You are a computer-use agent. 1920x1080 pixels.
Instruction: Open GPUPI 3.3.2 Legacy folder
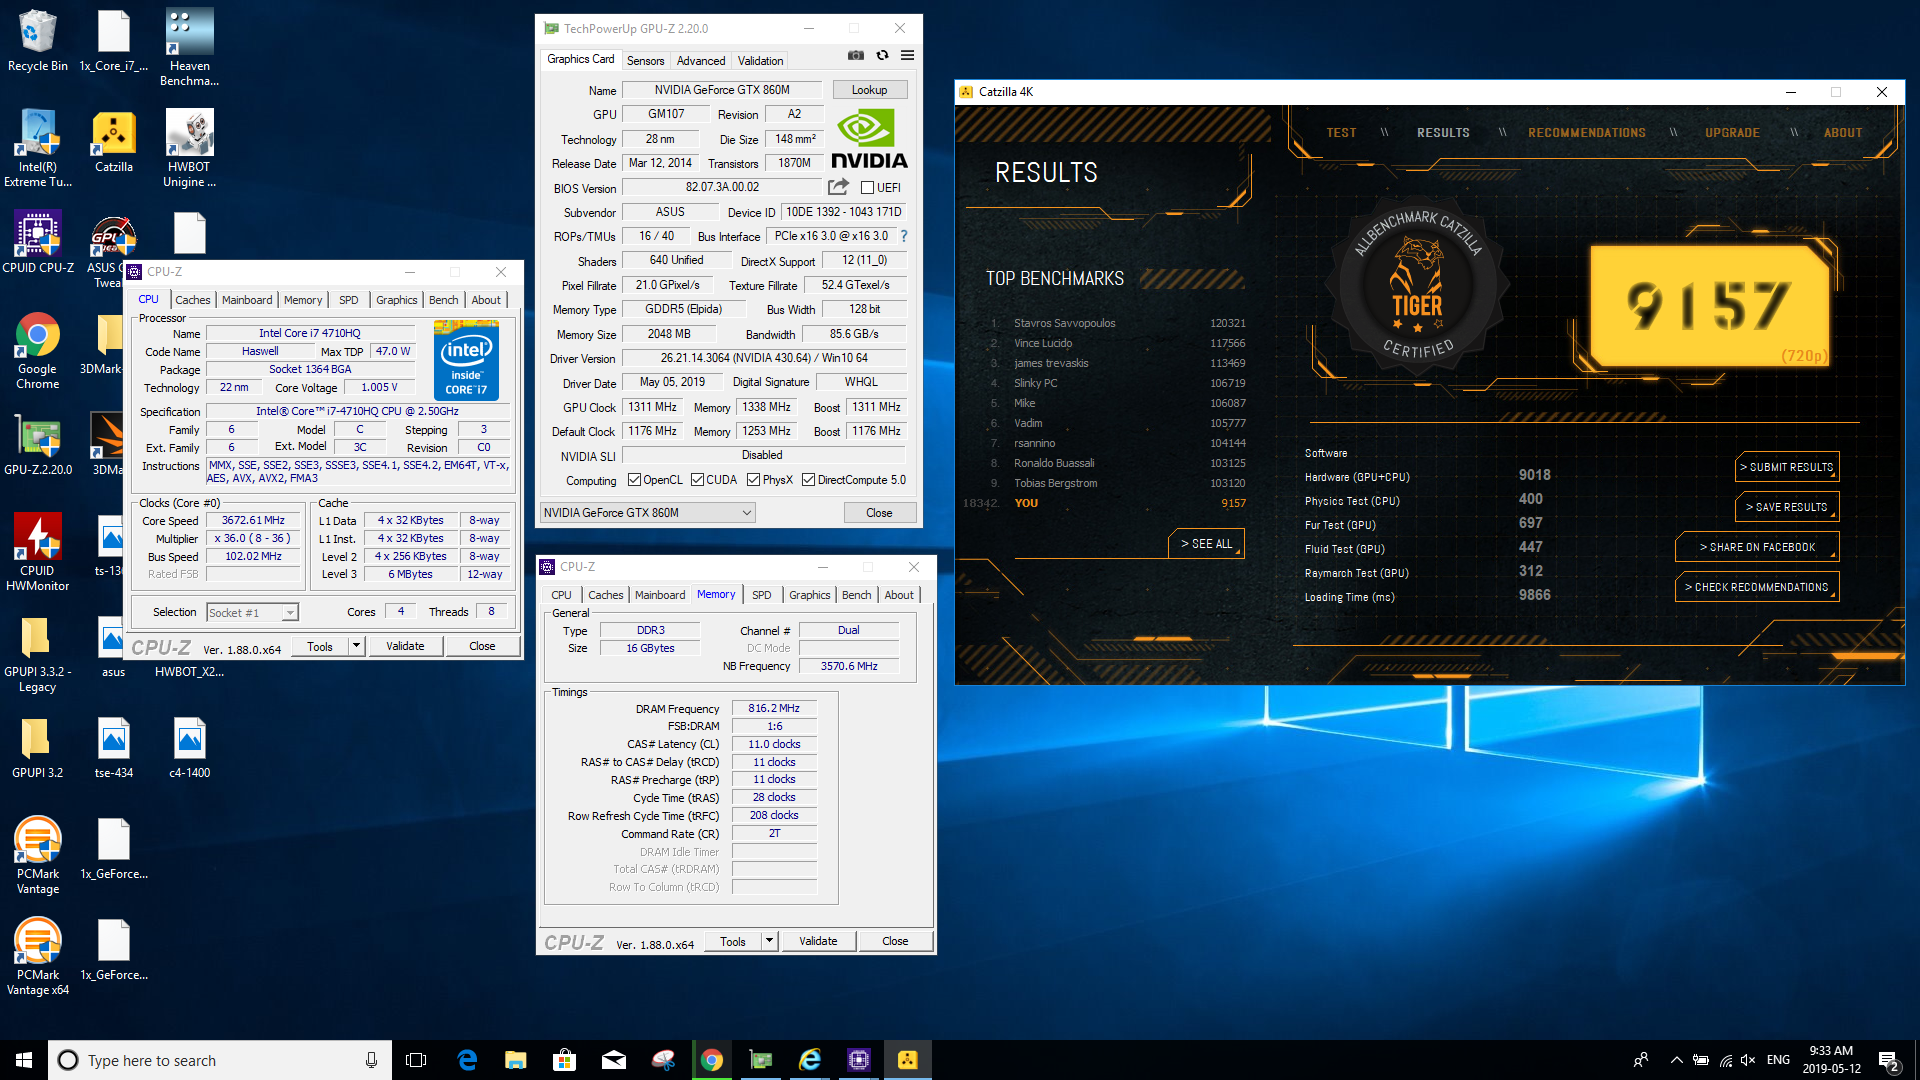point(37,654)
